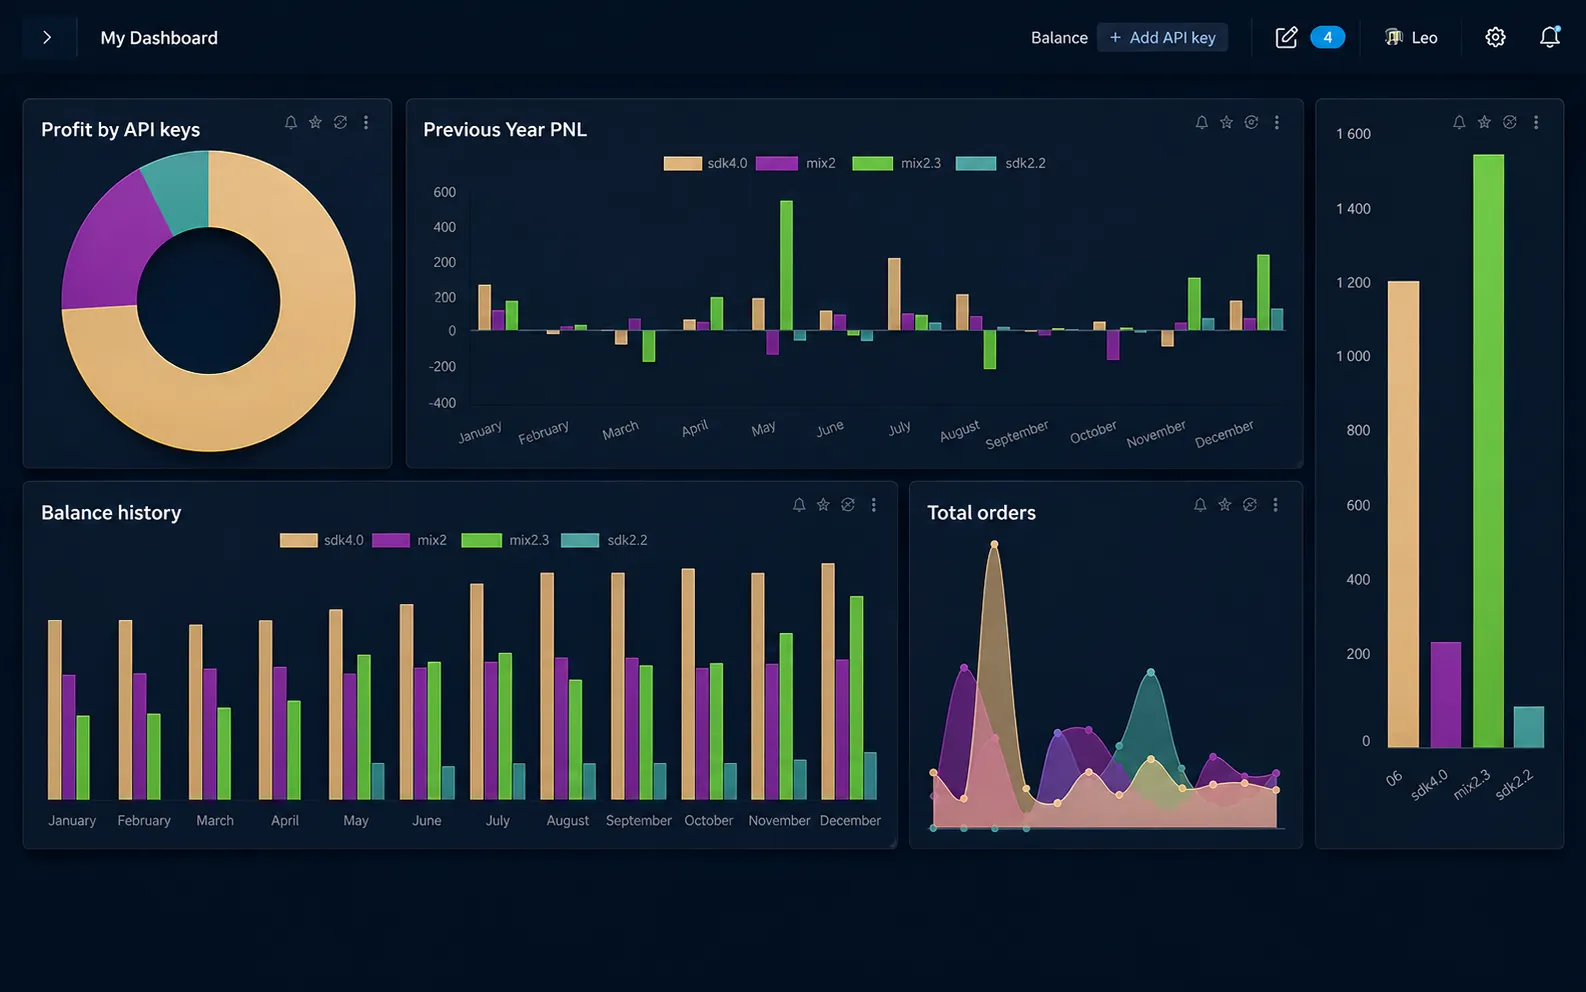Screen dimensions: 1586x992
Task: Click the Add API key button
Action: point(1162,38)
